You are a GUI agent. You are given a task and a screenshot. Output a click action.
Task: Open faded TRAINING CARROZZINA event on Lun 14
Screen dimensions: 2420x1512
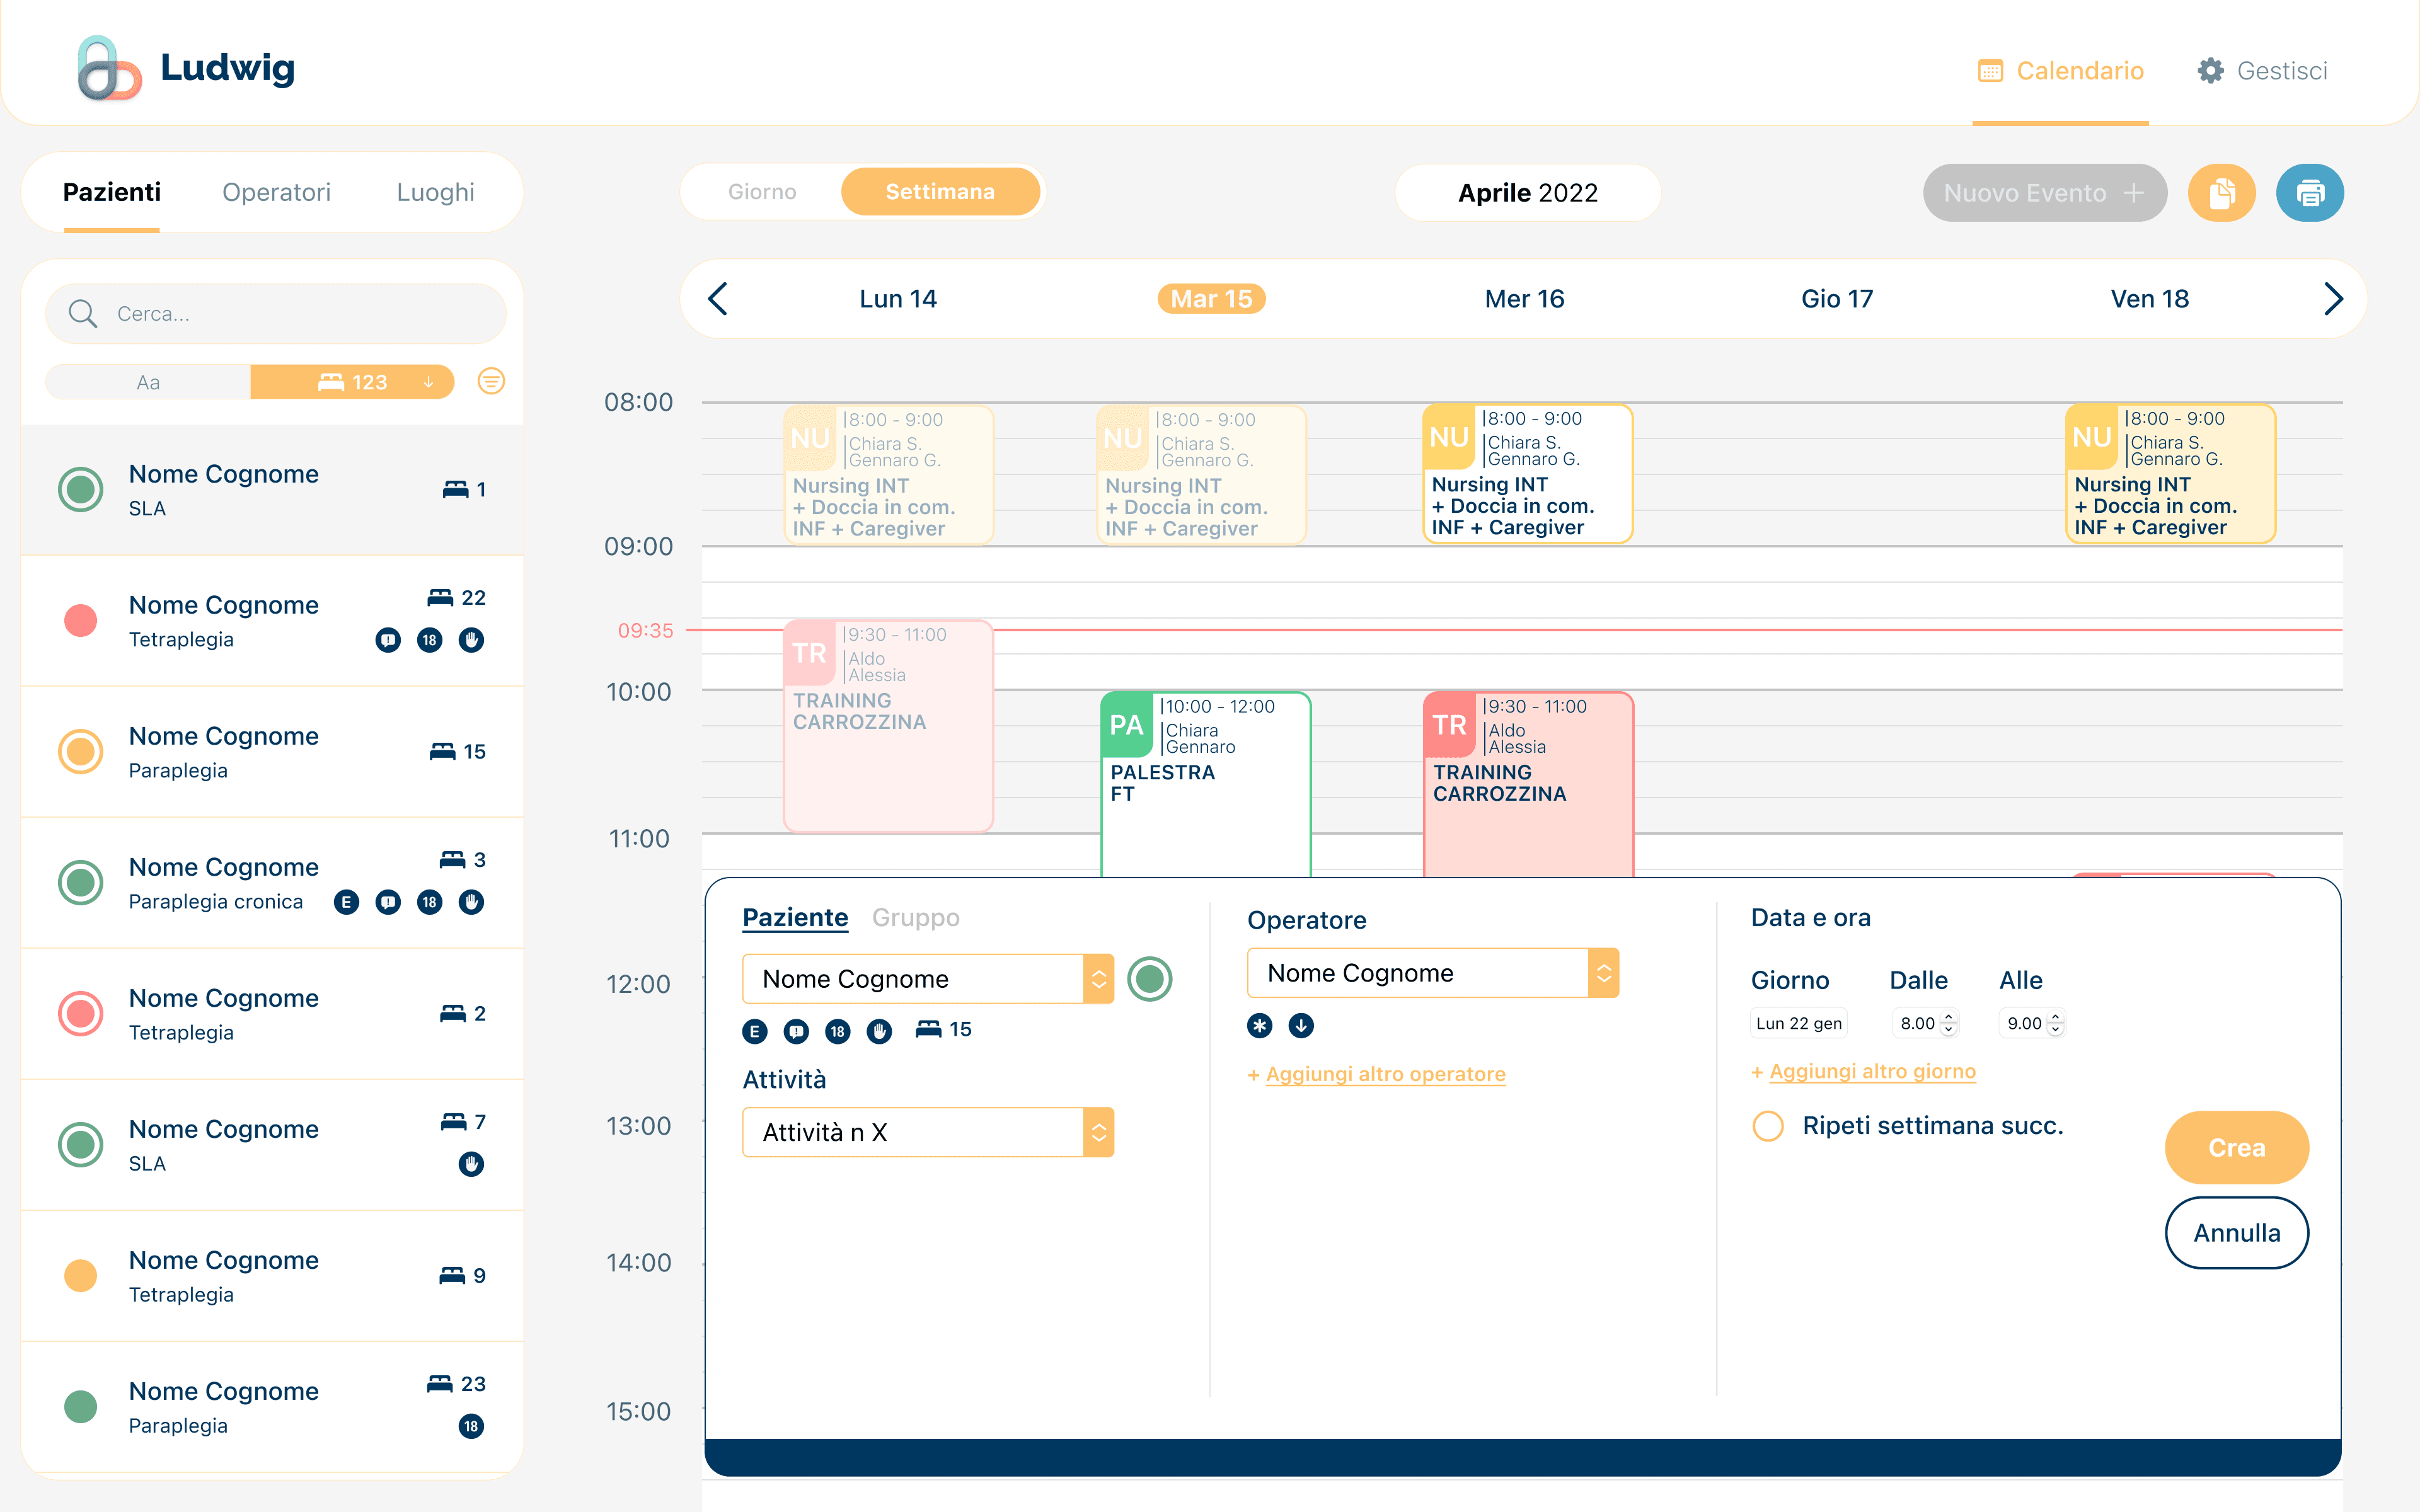[x=888, y=726]
